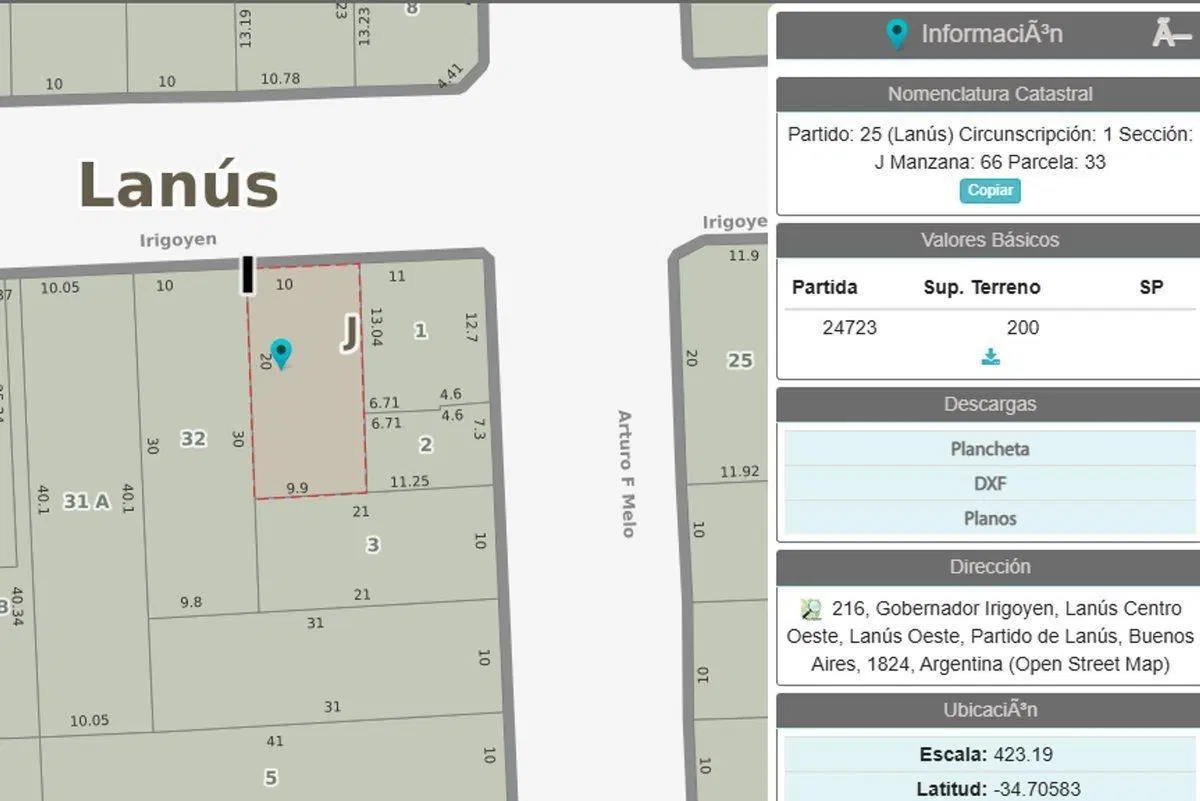Viewport: 1200px width, 801px height.
Task: Download the DXF file
Action: coord(990,484)
